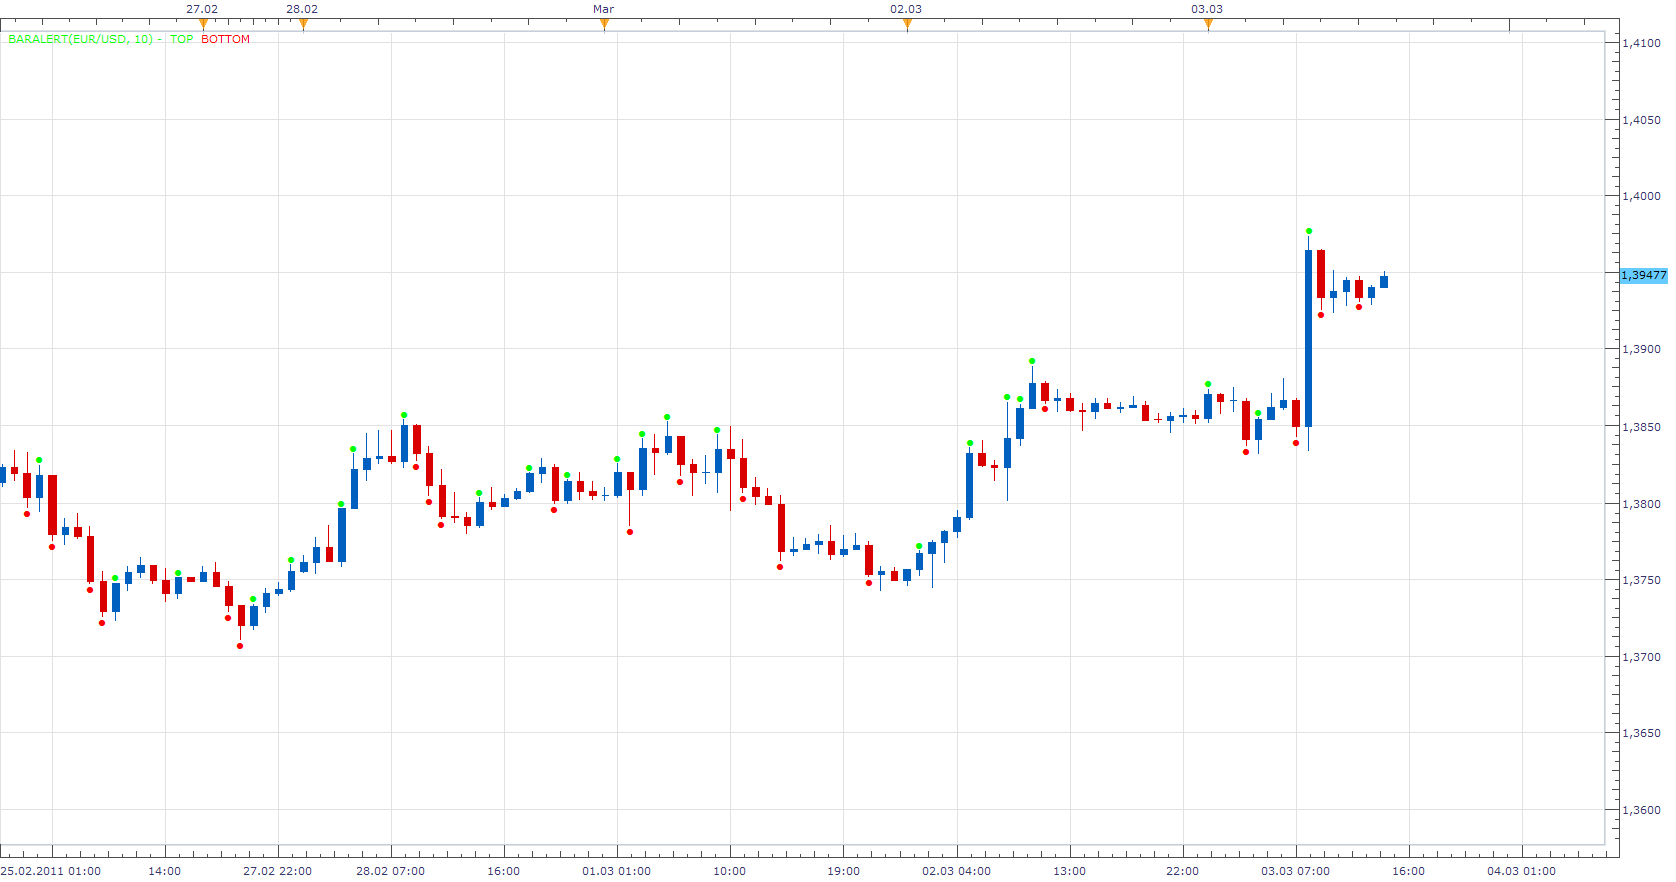Click the 04.03 01:00 time label
Viewport: 1676px width, 882px height.
click(1521, 871)
